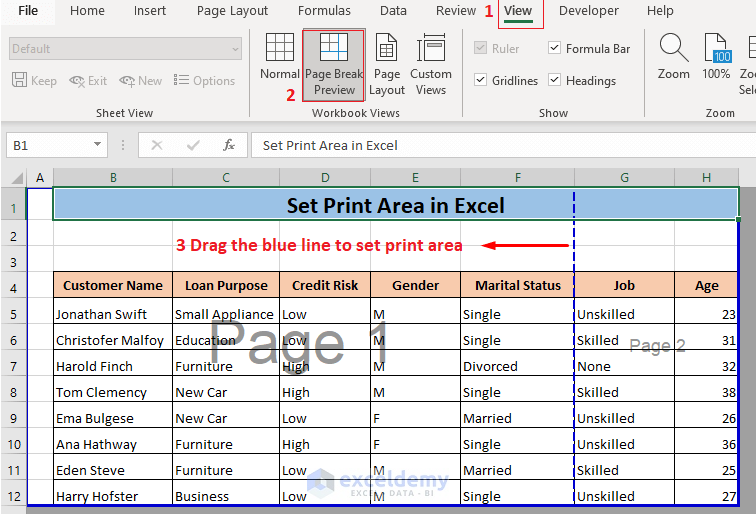Select column B header
756x515 pixels.
pos(113,177)
